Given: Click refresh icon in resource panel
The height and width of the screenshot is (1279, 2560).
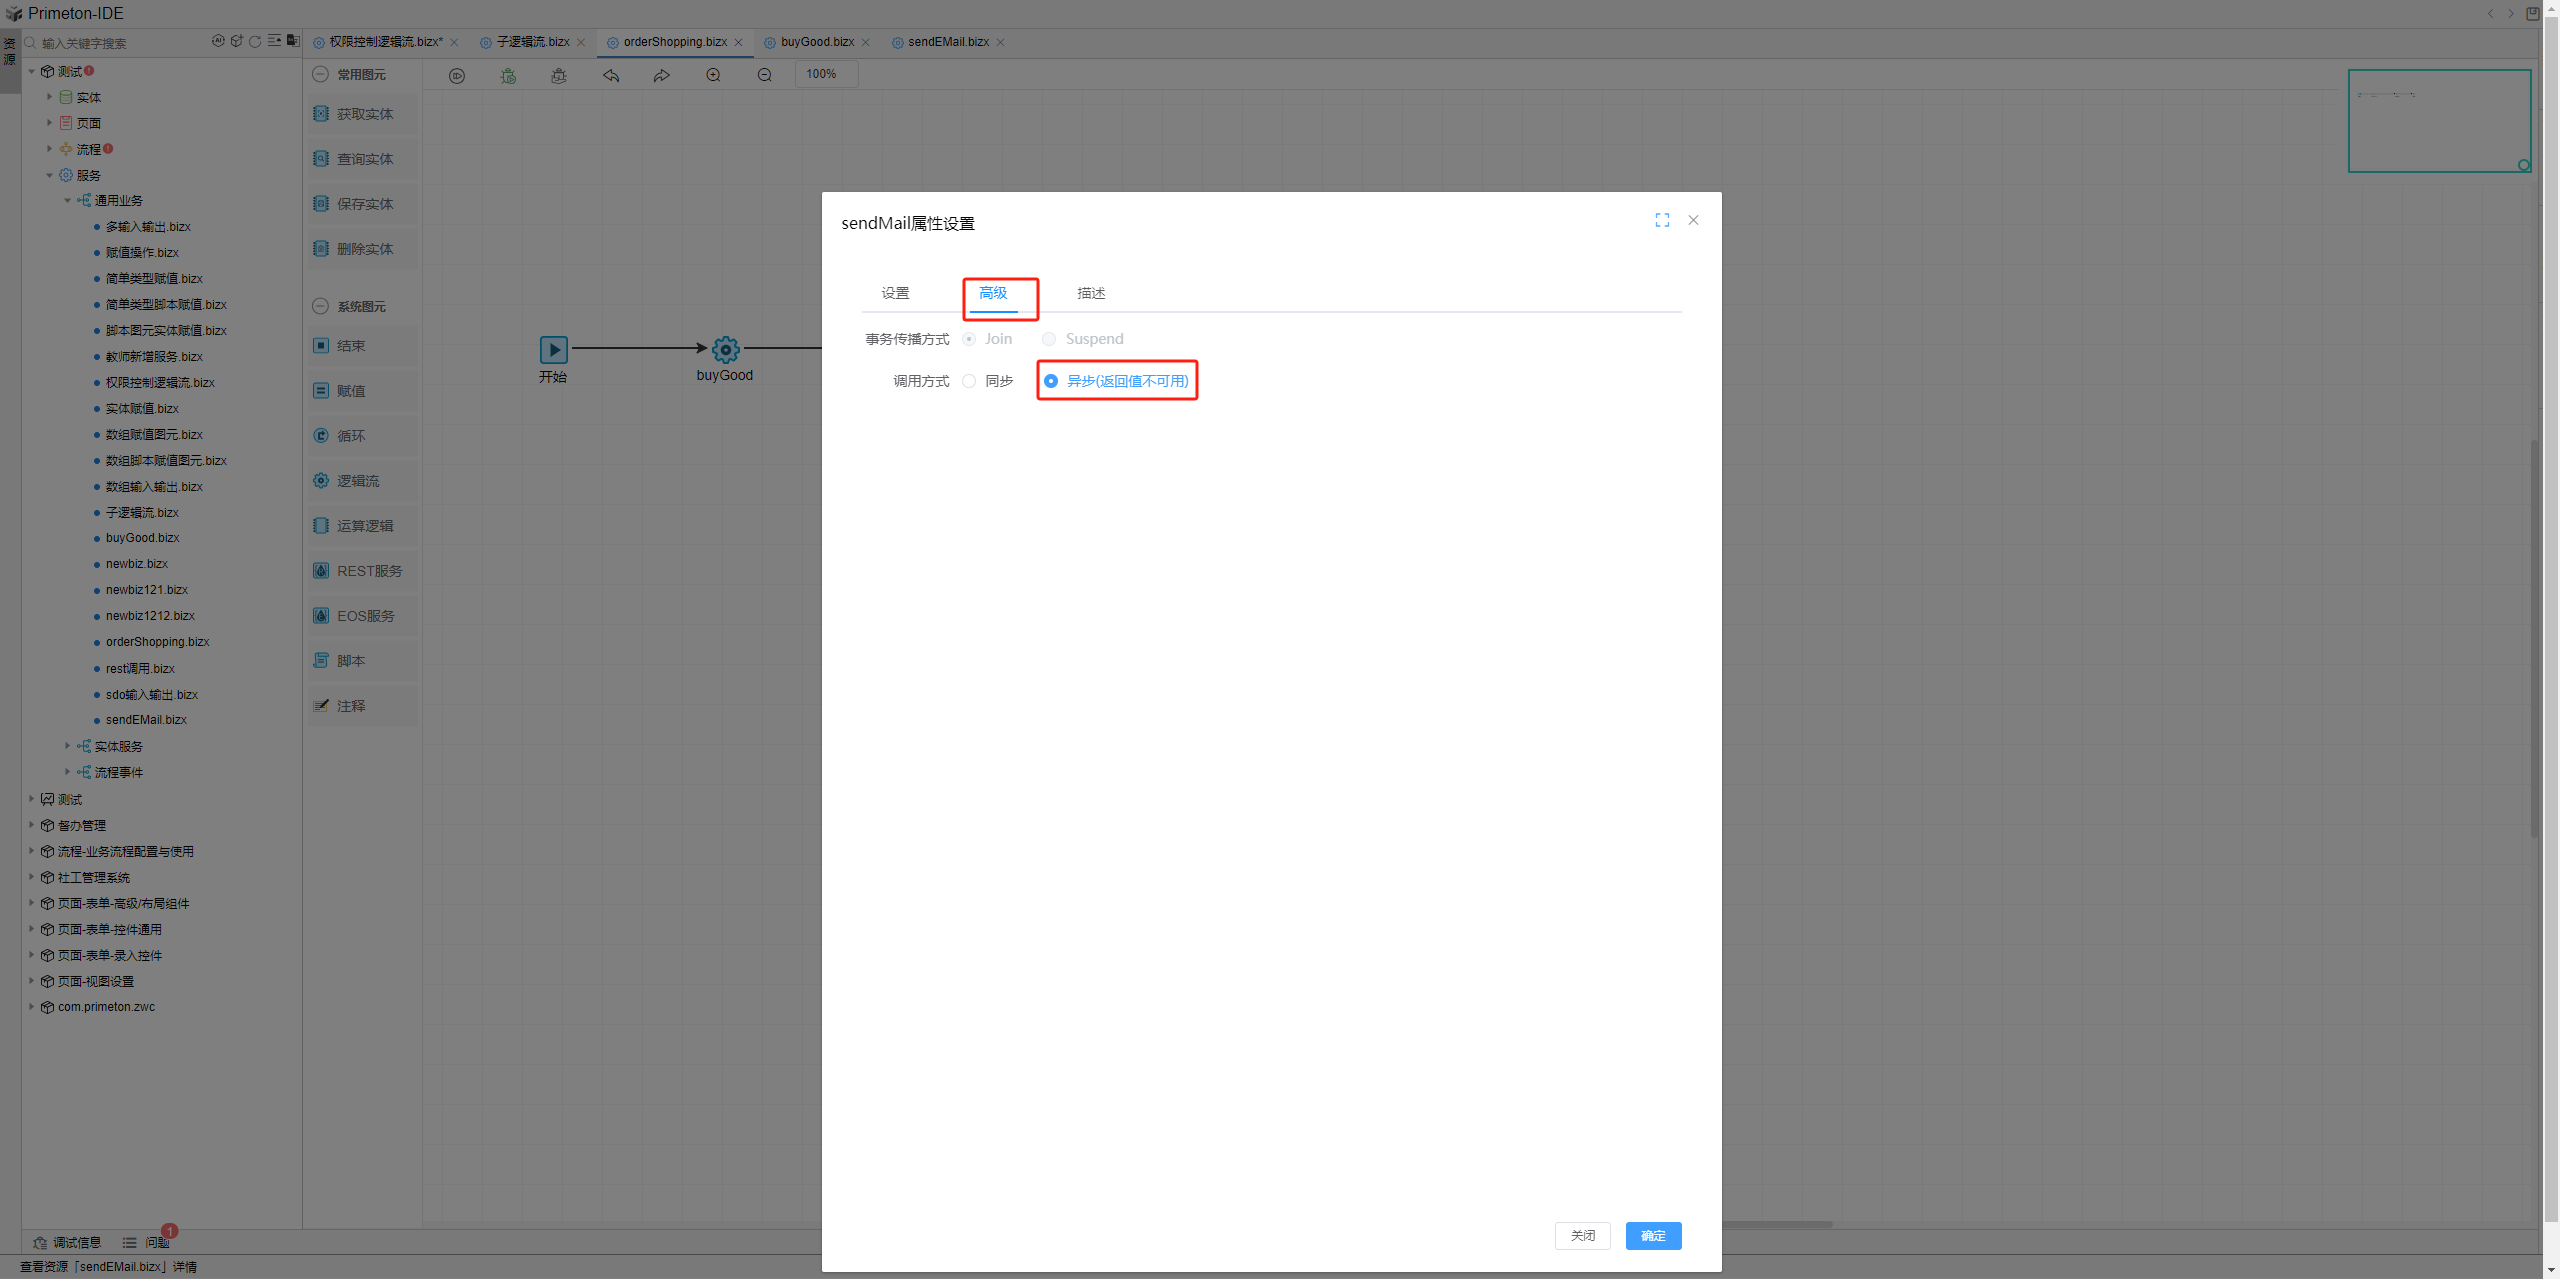Looking at the screenshot, I should pos(255,42).
